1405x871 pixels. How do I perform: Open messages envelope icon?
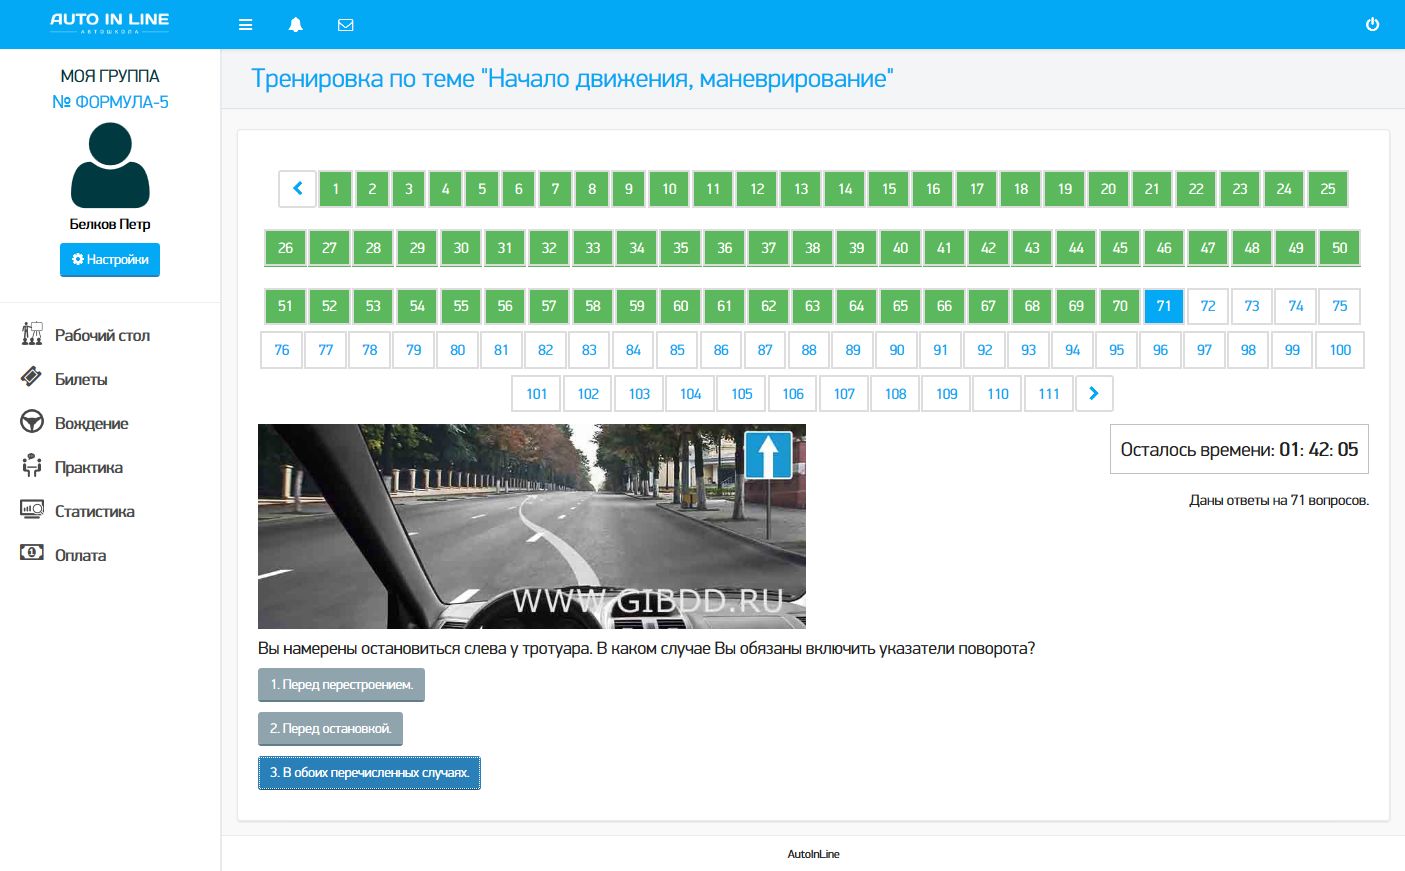pyautogui.click(x=346, y=25)
